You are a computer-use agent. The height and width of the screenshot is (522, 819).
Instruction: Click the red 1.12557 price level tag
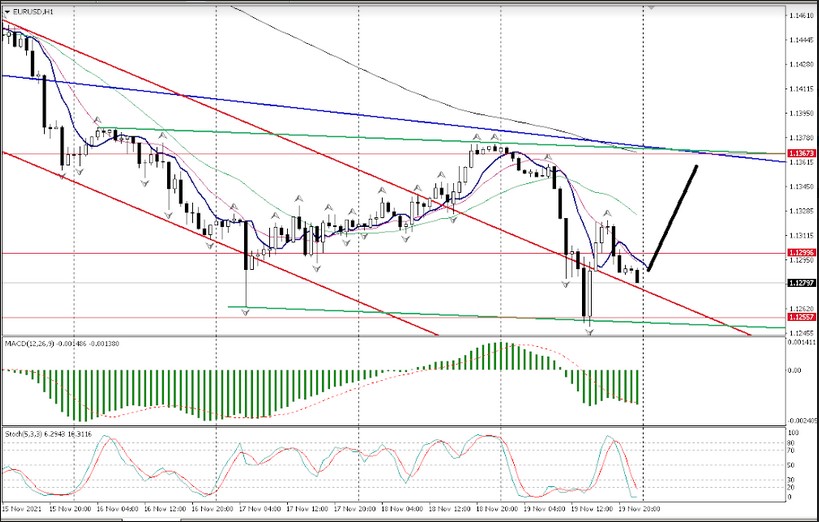point(802,318)
